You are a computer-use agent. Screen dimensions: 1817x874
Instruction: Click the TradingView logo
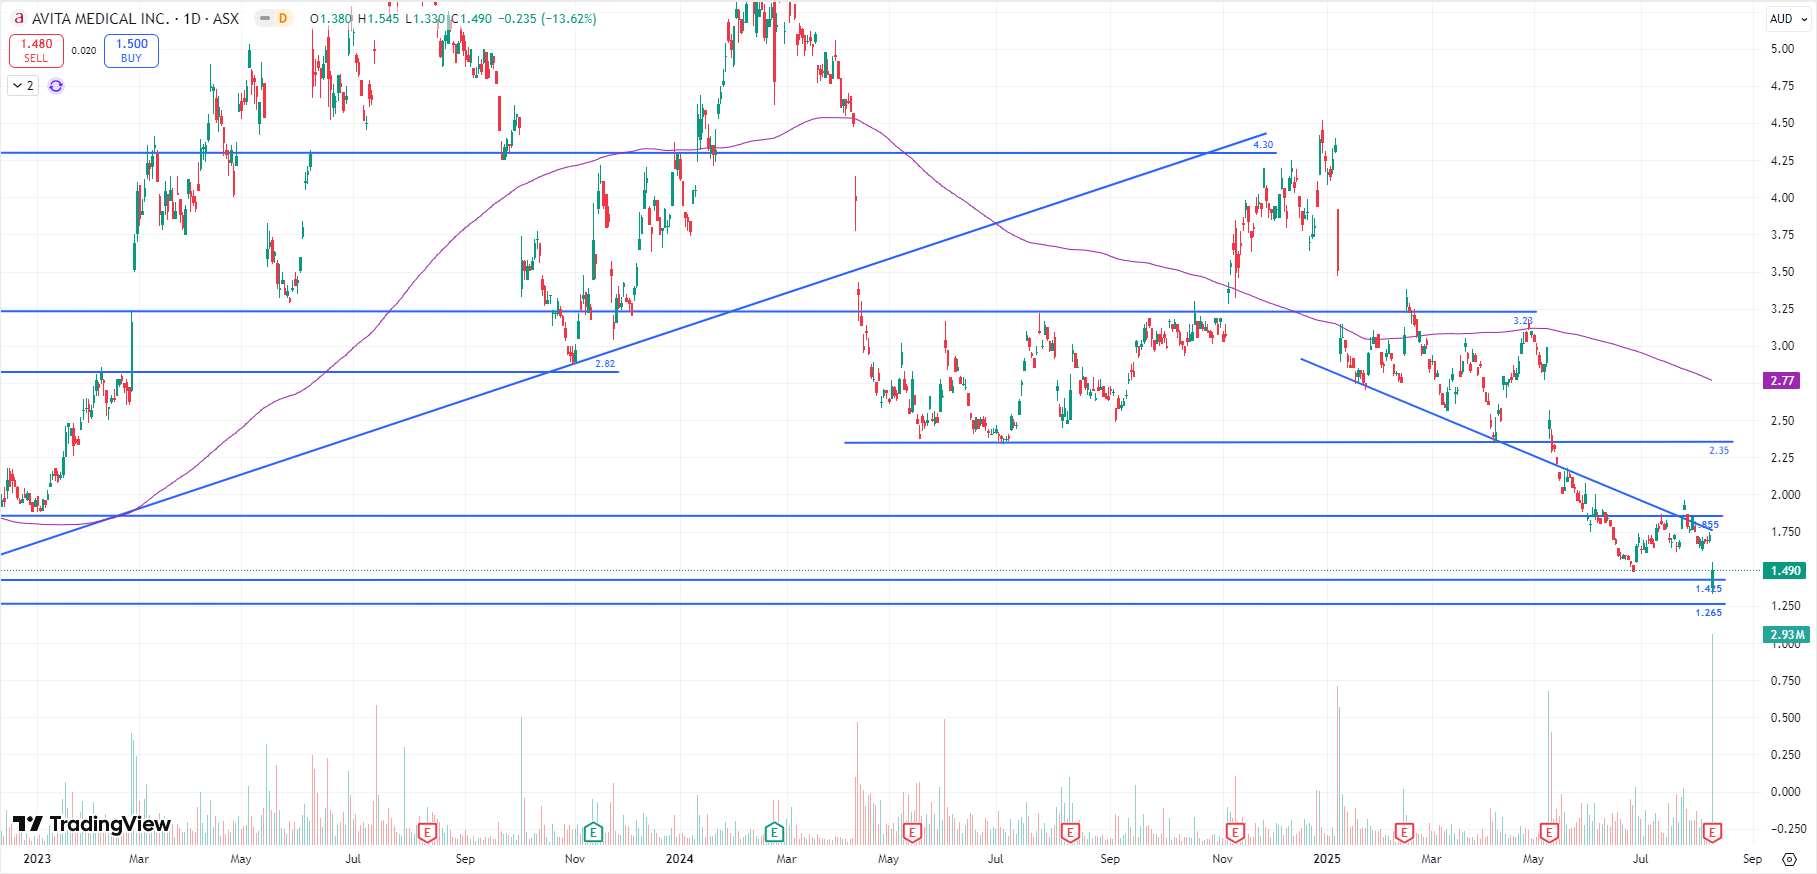92,824
